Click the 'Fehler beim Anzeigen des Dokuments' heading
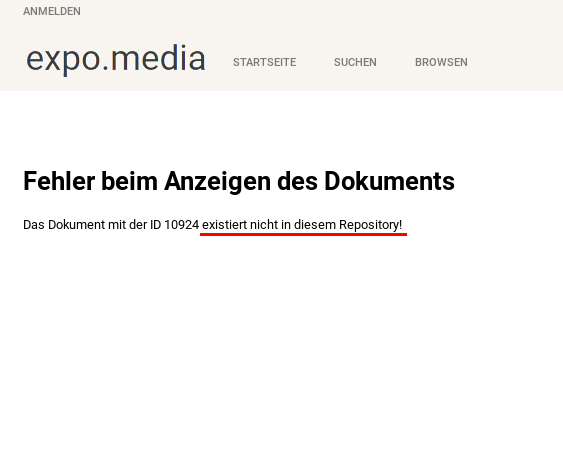Viewport: 563px width, 466px height. [x=239, y=181]
